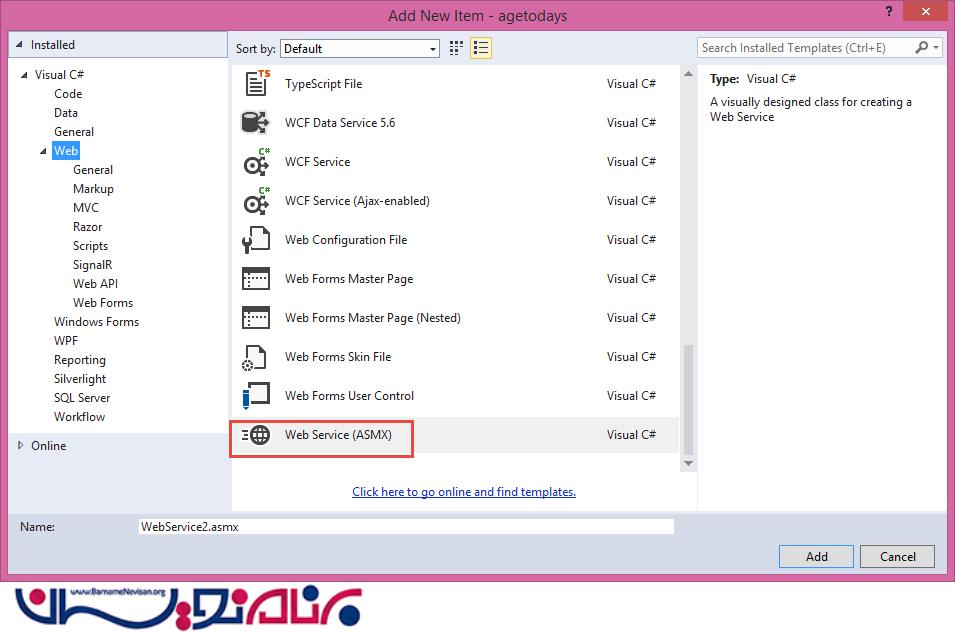Select the Web Forms category

103,303
